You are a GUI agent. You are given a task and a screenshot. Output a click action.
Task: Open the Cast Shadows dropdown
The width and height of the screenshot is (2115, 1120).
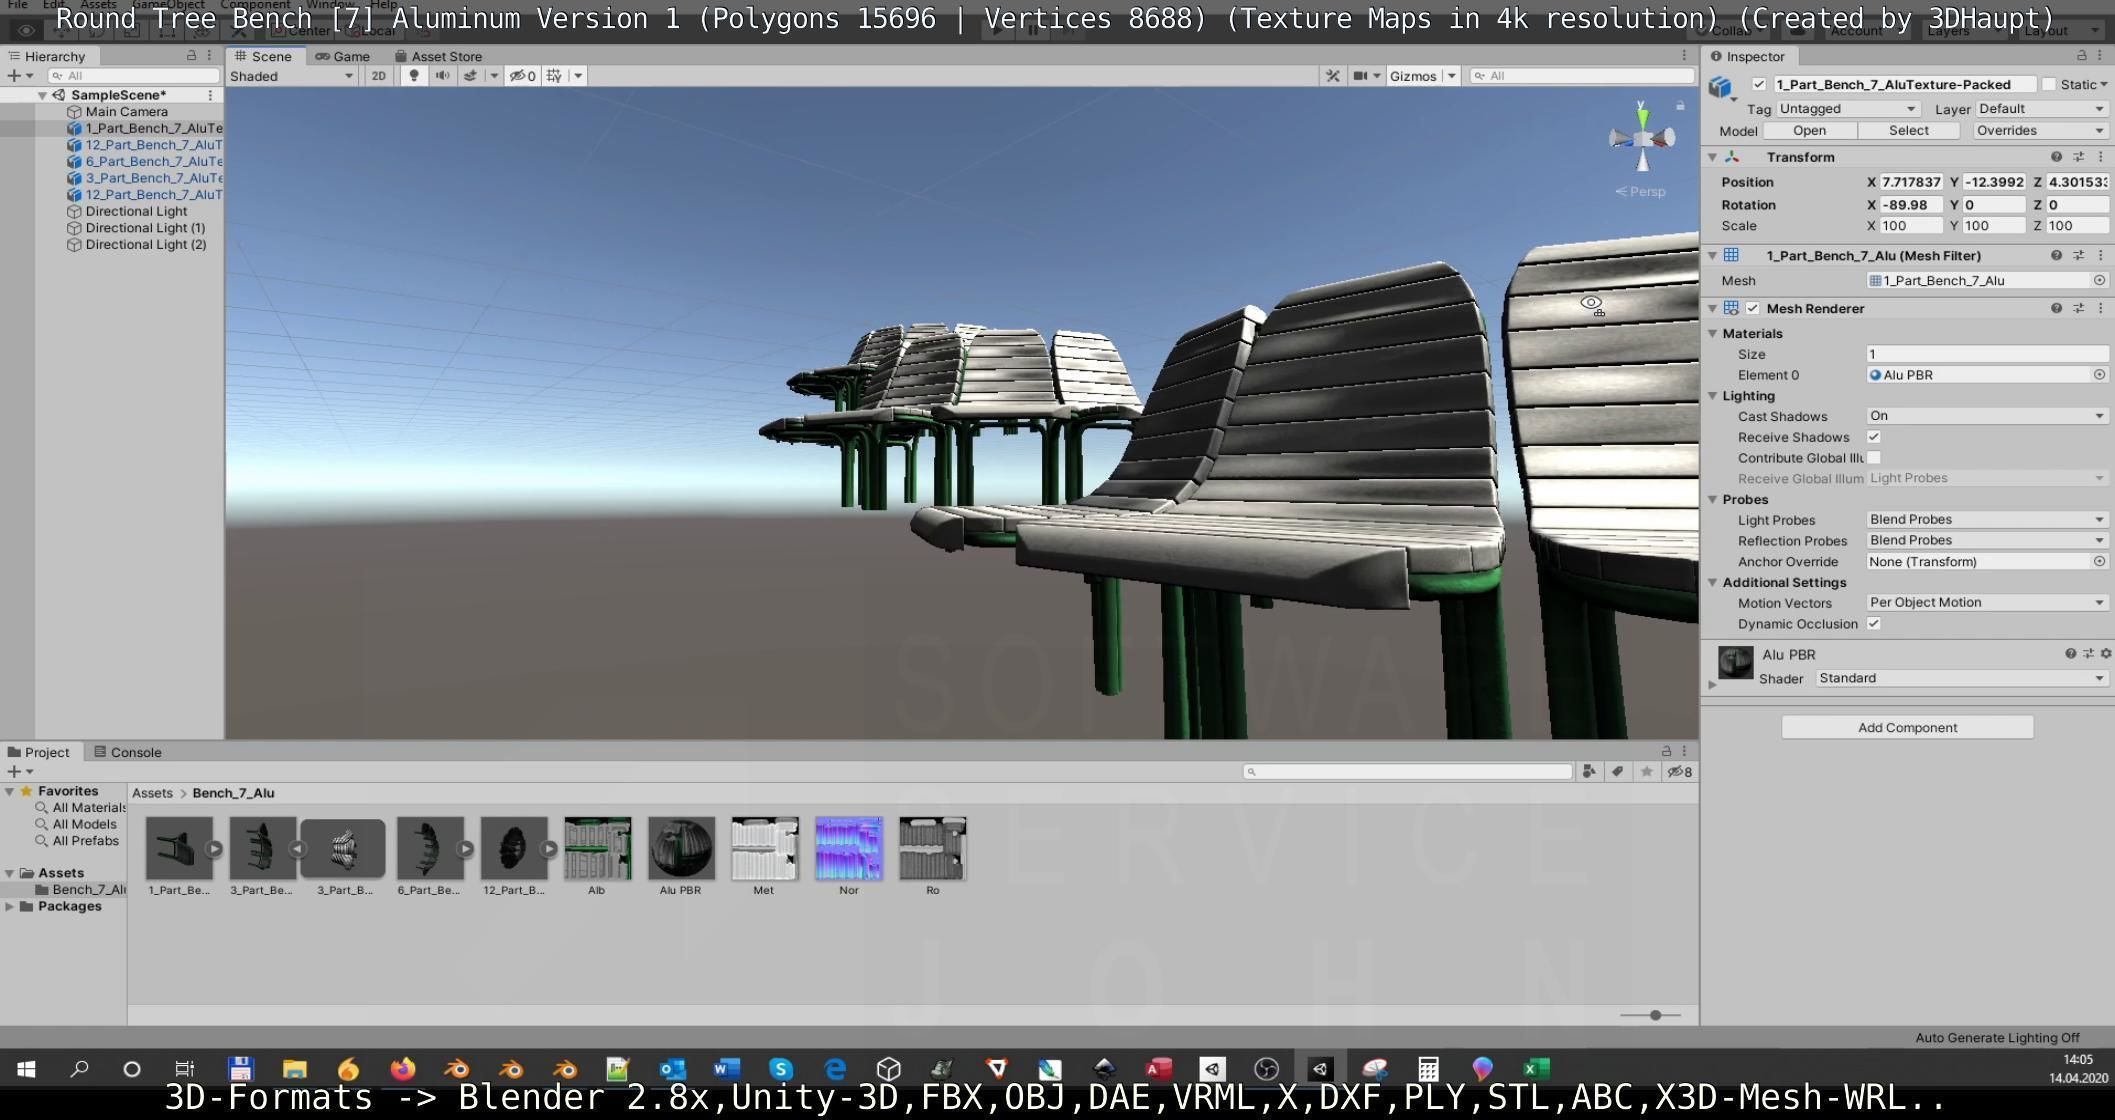click(x=1986, y=416)
